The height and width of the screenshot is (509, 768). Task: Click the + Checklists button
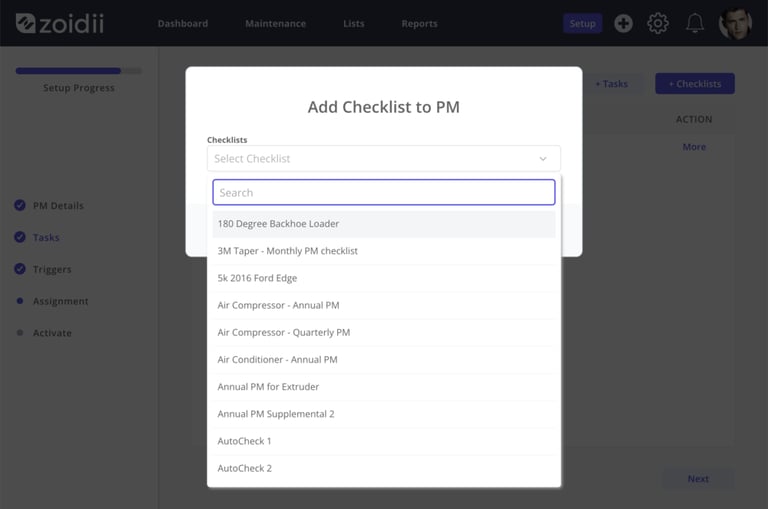[695, 84]
